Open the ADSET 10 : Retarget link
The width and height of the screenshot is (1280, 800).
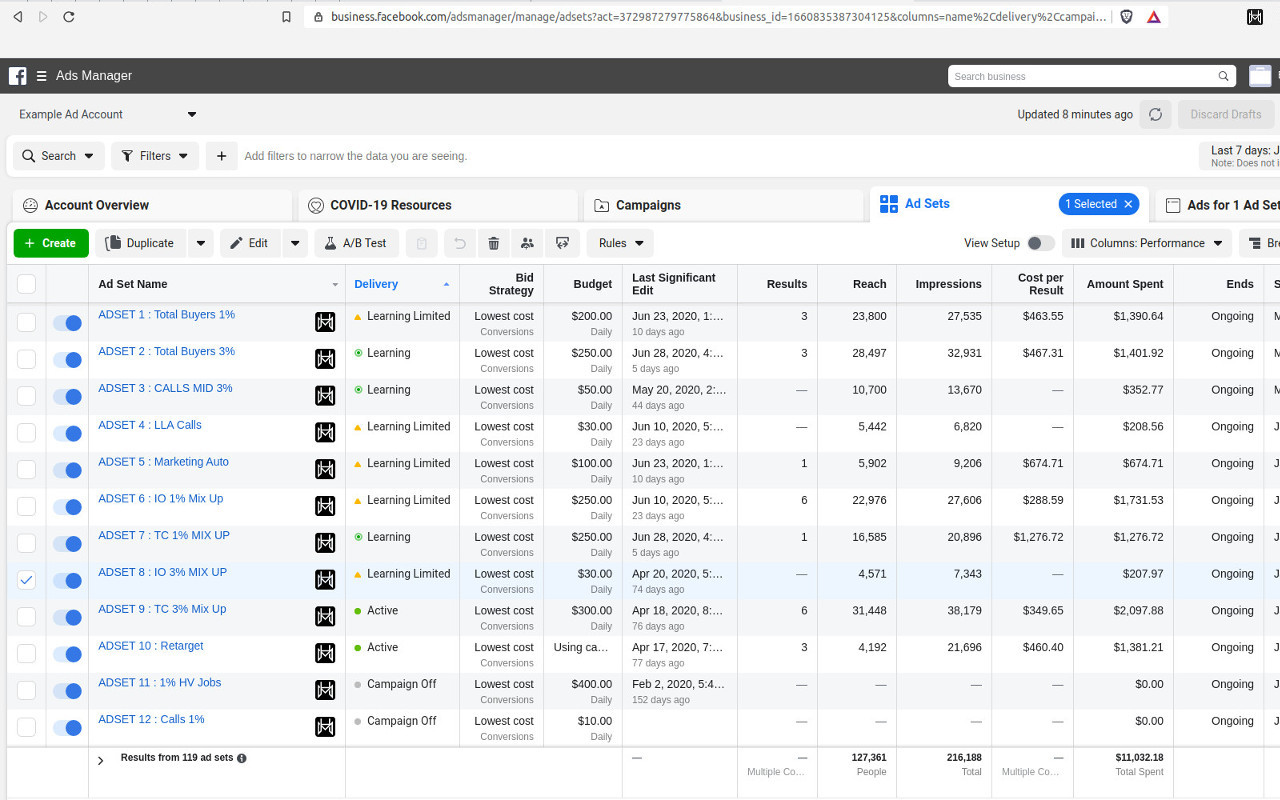(151, 646)
